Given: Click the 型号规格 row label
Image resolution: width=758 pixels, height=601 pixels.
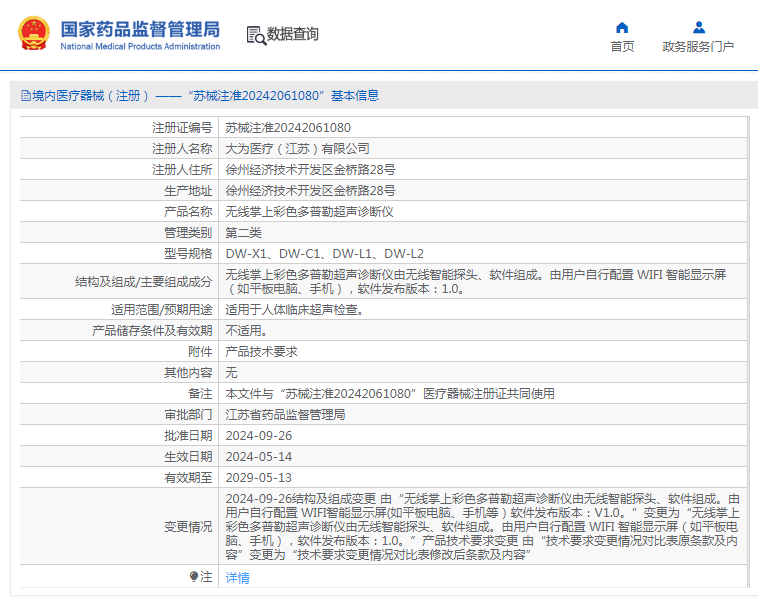Looking at the screenshot, I should pyautogui.click(x=188, y=254).
